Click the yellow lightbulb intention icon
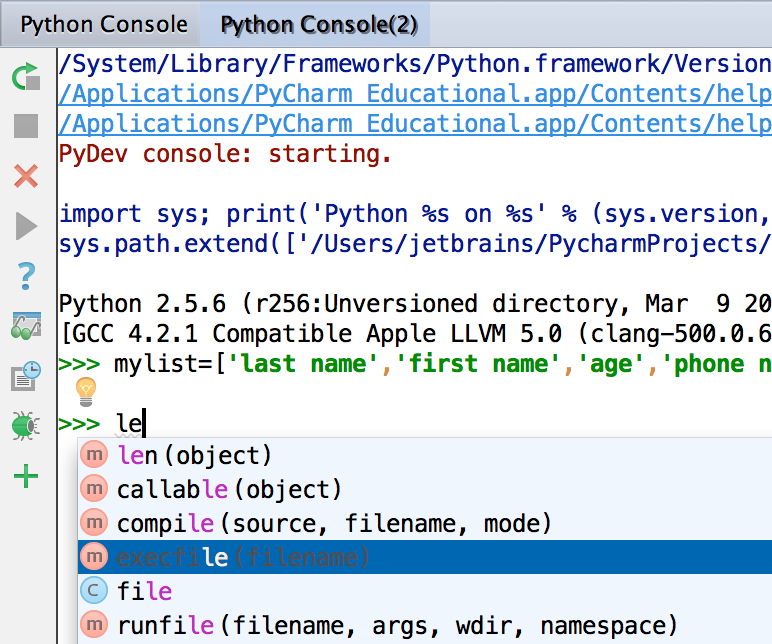772x644 pixels. point(86,392)
